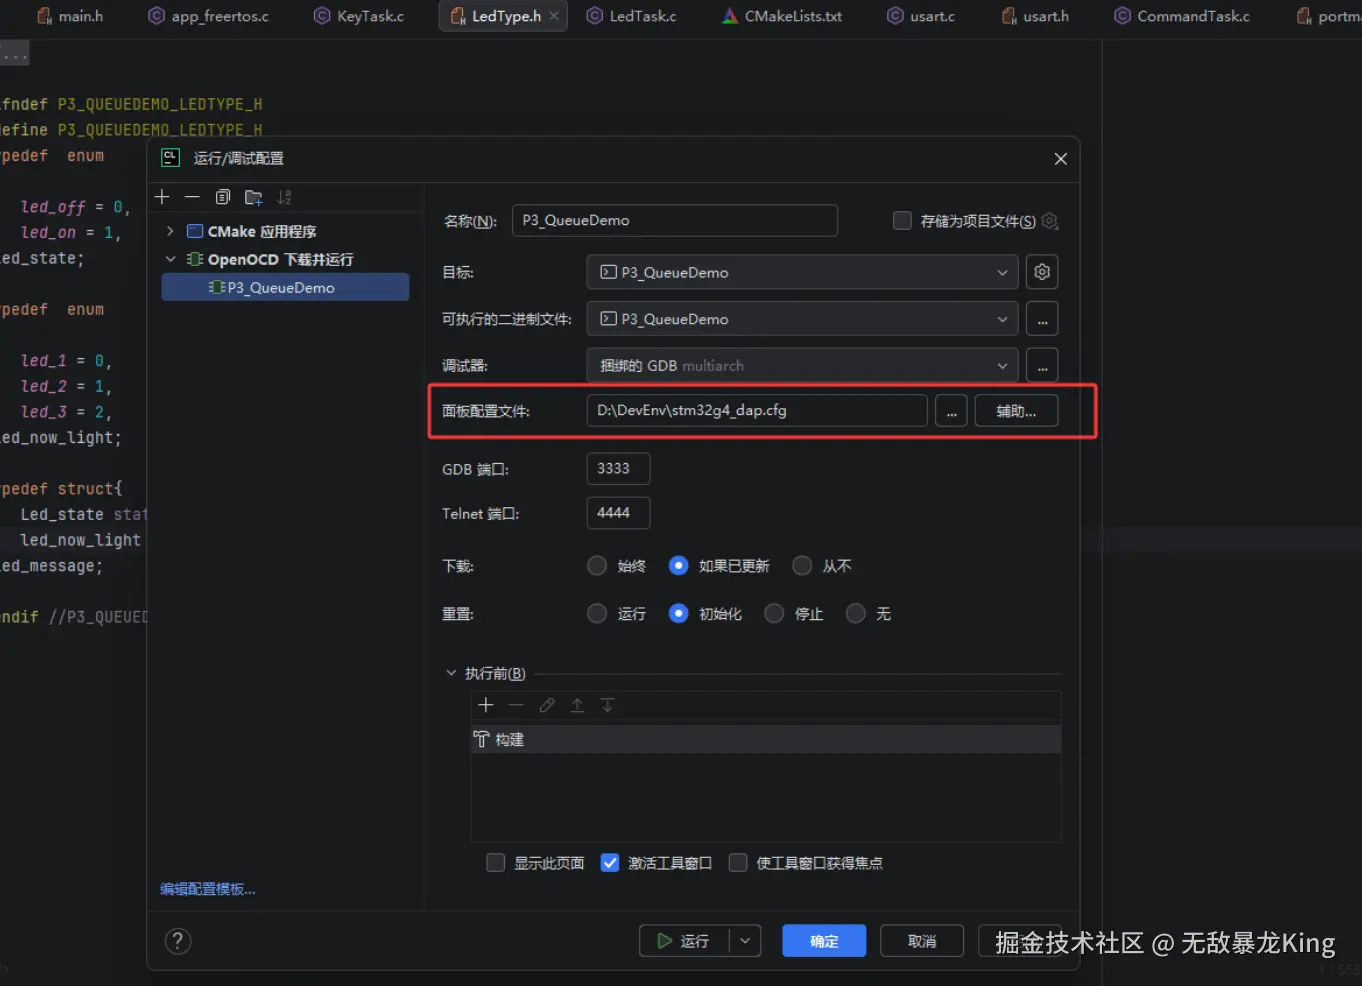The height and width of the screenshot is (986, 1362).
Task: Switch to main.h editor tab
Action: click(70, 16)
